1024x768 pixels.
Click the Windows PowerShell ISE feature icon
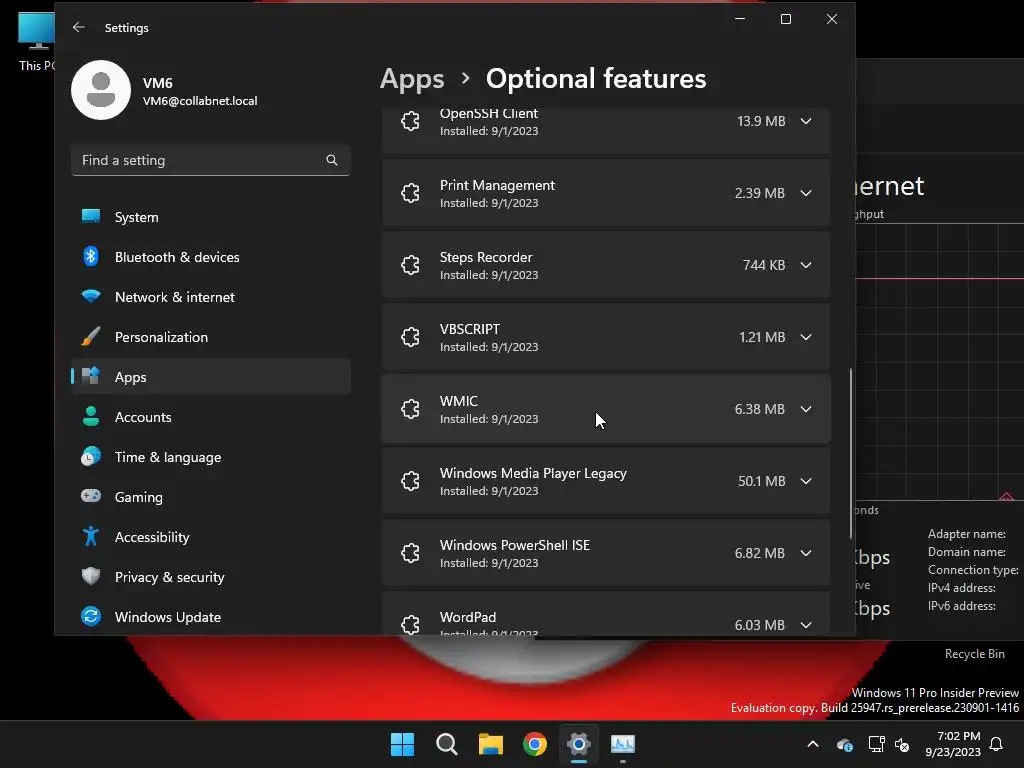[410, 553]
